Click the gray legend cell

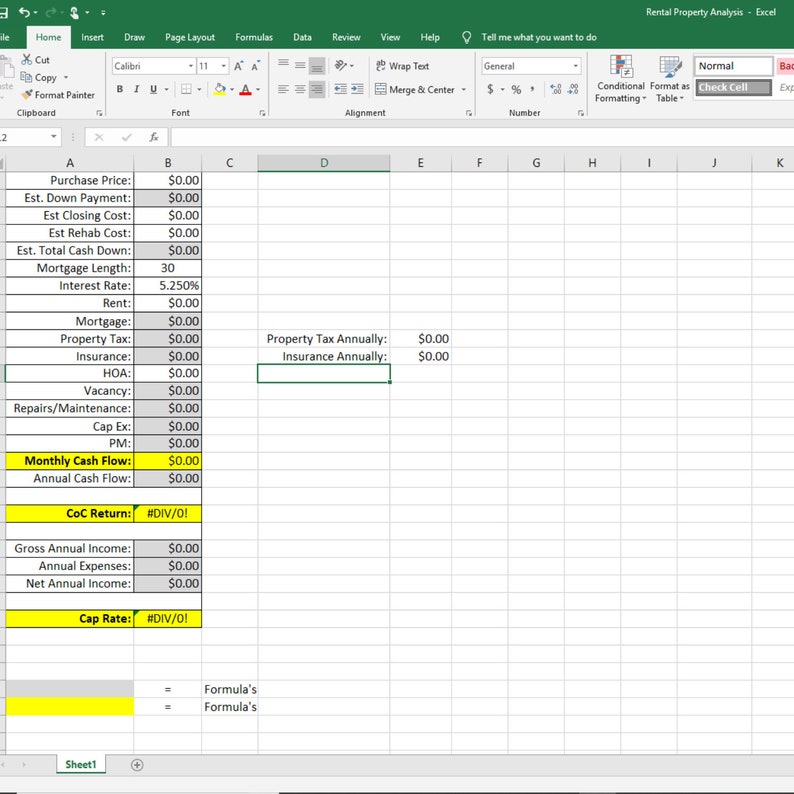(x=69, y=689)
